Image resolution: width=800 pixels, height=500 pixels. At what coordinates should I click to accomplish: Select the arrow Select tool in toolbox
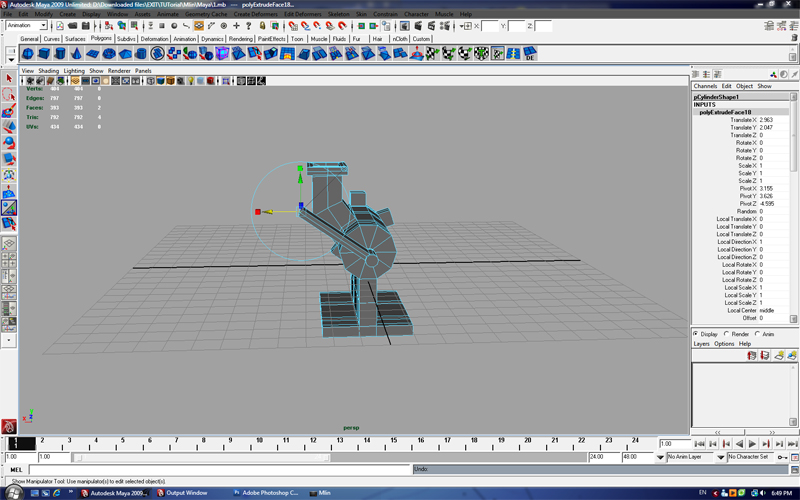(x=8, y=78)
